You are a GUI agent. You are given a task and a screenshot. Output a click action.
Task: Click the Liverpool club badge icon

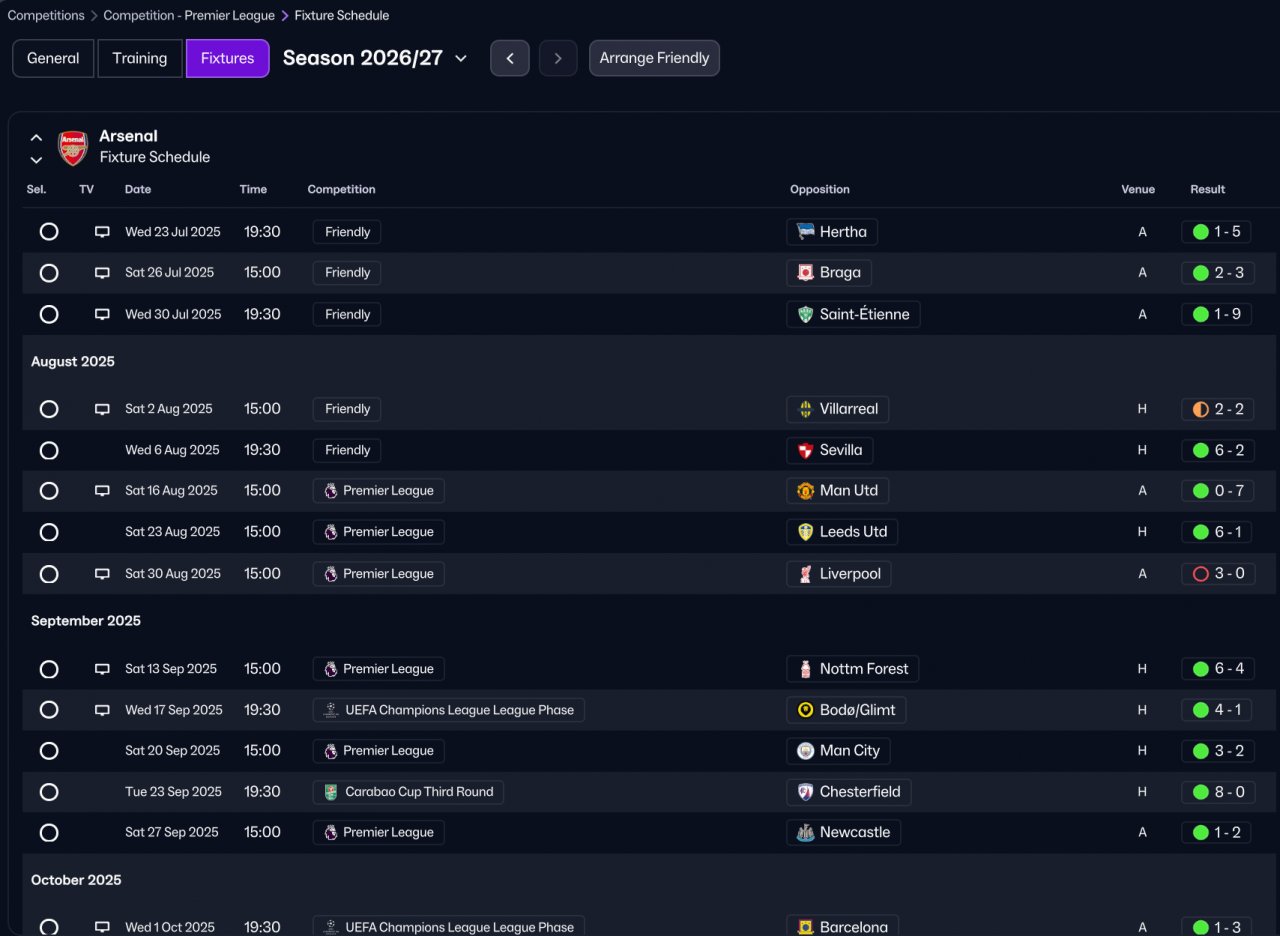point(805,574)
